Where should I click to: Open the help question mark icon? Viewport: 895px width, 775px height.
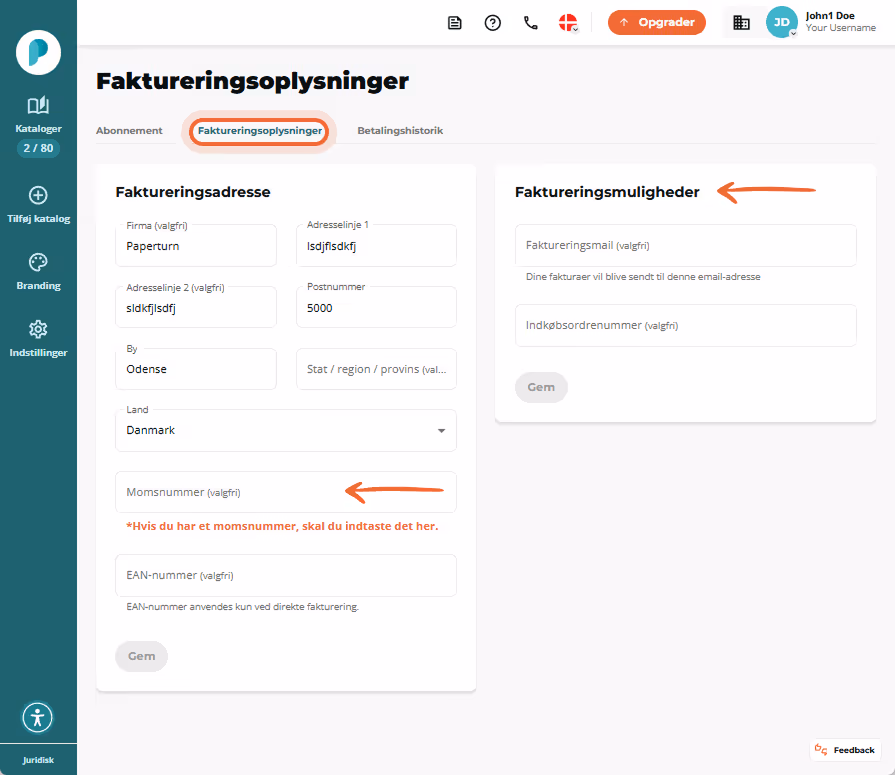pyautogui.click(x=493, y=23)
